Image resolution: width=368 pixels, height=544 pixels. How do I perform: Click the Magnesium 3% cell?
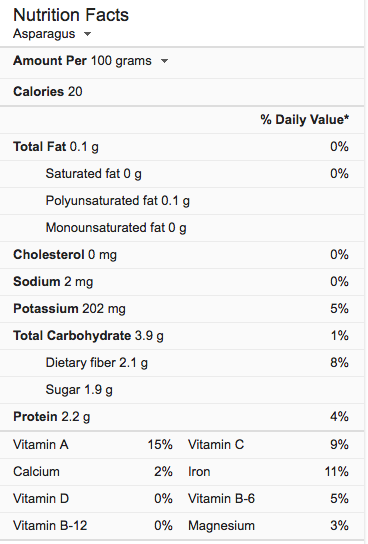[268, 526]
